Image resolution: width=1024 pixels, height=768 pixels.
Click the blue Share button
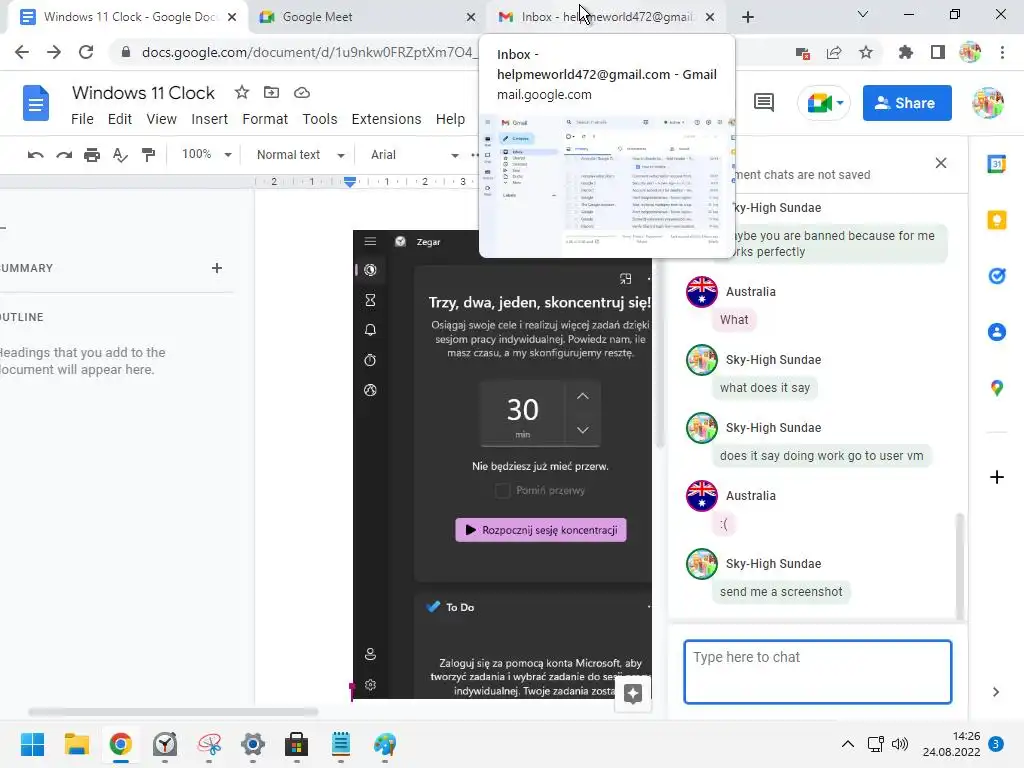click(906, 103)
